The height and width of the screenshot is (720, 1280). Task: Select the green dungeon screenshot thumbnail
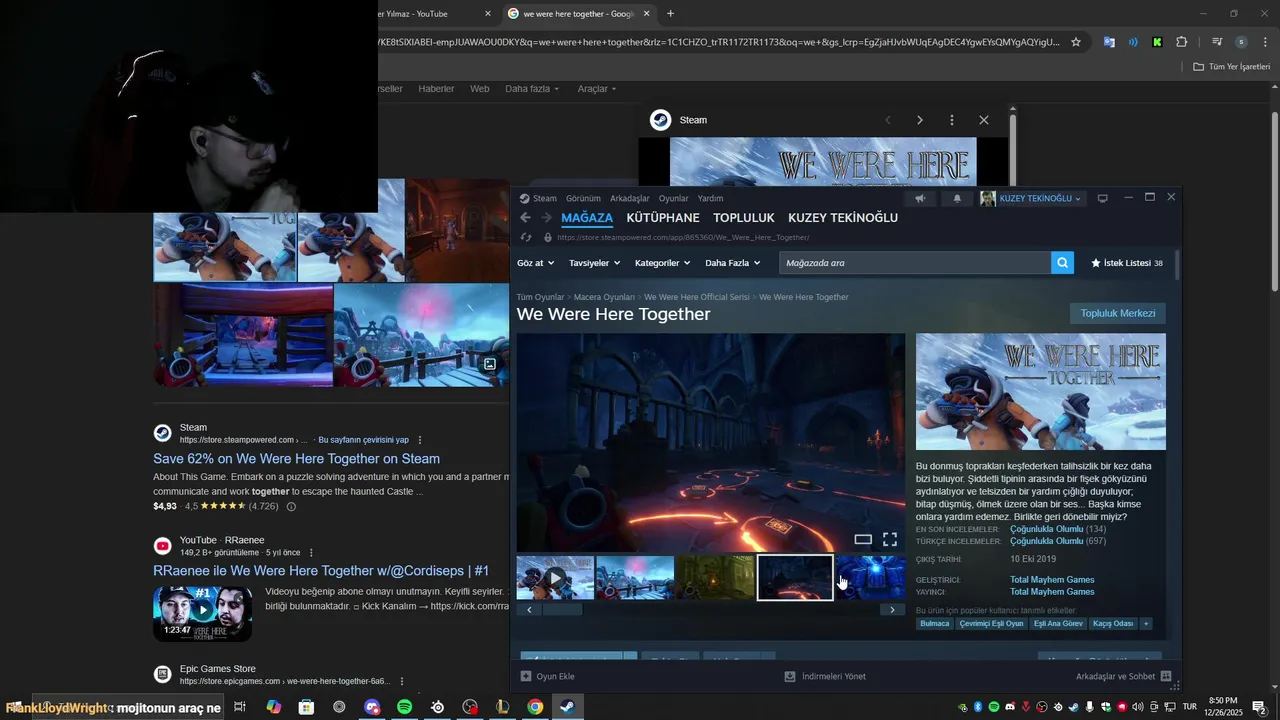[x=715, y=578]
